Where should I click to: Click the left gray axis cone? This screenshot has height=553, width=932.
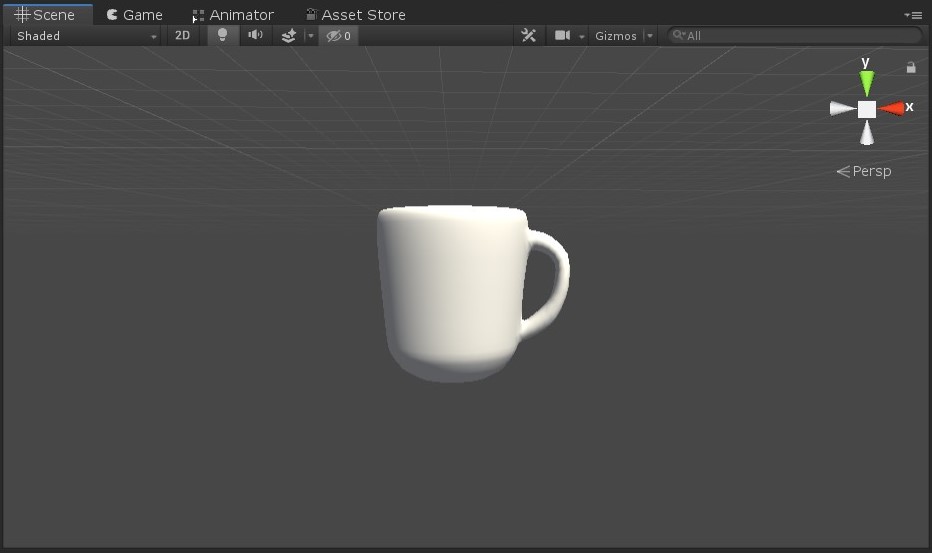(843, 108)
